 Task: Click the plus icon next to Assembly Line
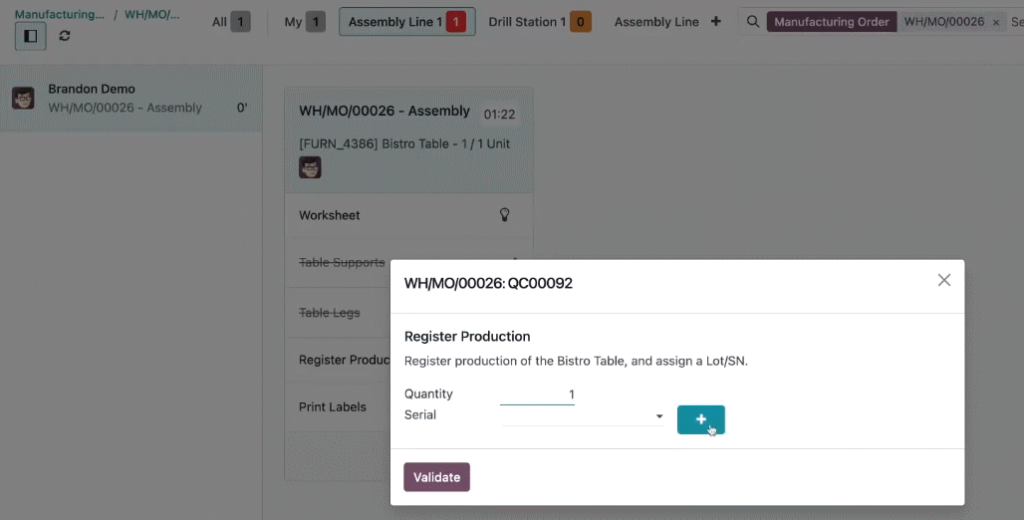(x=716, y=22)
